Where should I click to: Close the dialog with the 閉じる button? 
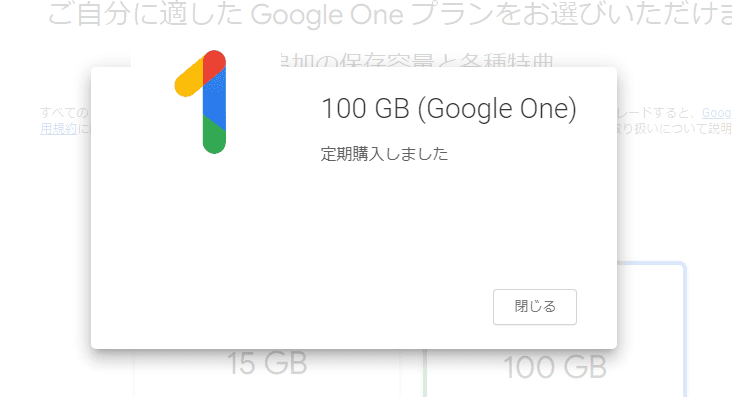point(535,307)
